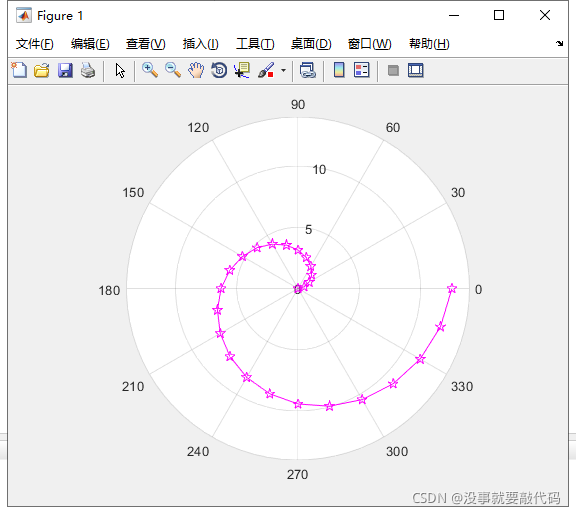Image resolution: width=576 pixels, height=514 pixels.
Task: Click the 90 degree angle label
Action: click(298, 104)
